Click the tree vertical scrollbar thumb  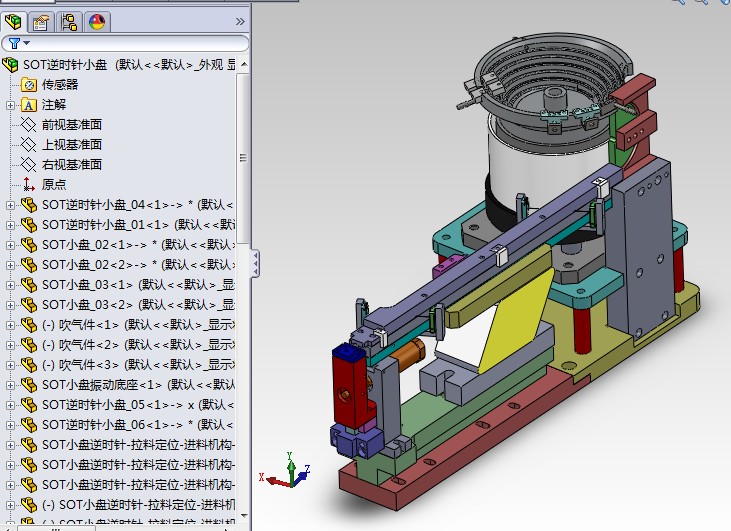(243, 158)
